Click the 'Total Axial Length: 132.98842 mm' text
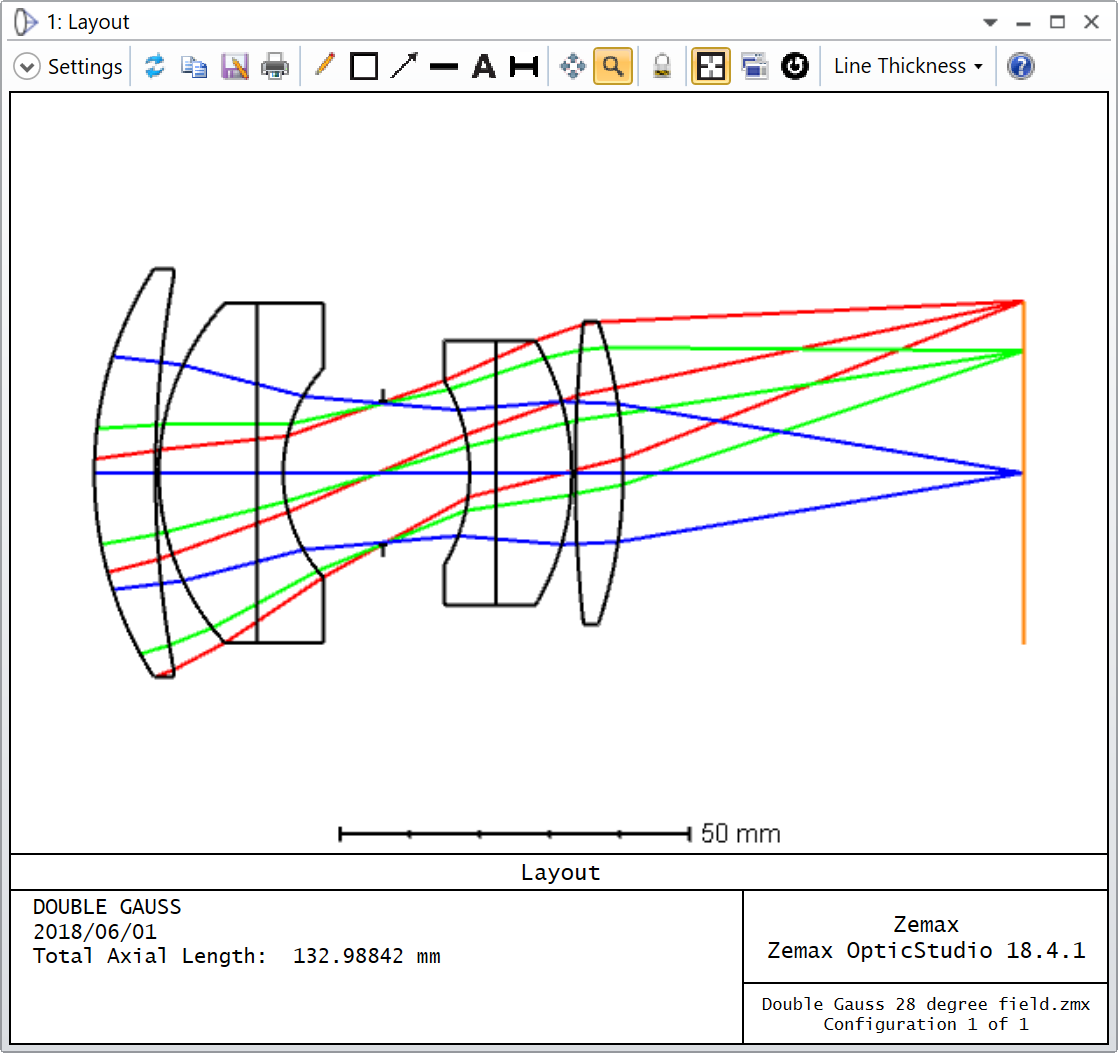 click(x=237, y=956)
